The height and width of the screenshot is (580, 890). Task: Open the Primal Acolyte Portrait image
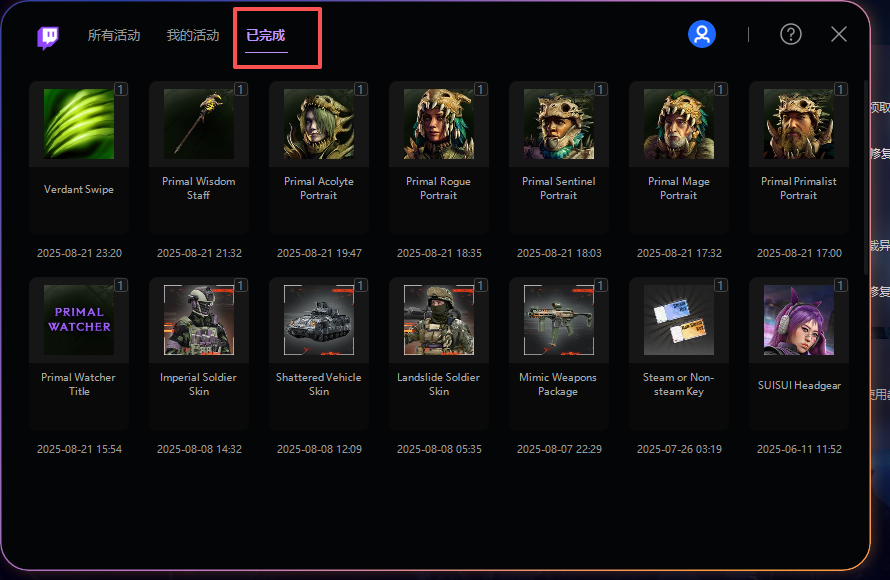(319, 124)
